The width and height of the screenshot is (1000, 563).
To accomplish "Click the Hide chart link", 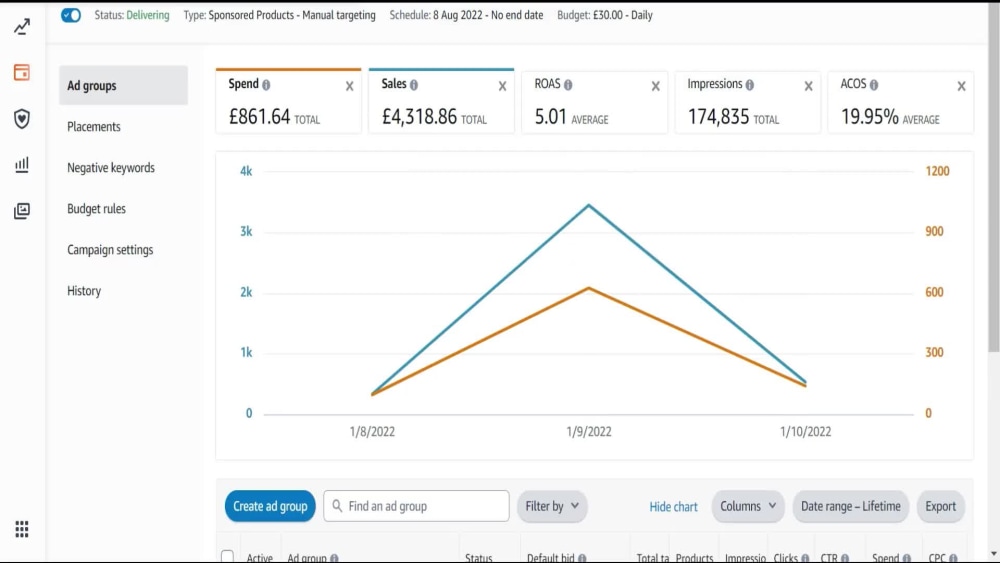I will click(x=673, y=507).
